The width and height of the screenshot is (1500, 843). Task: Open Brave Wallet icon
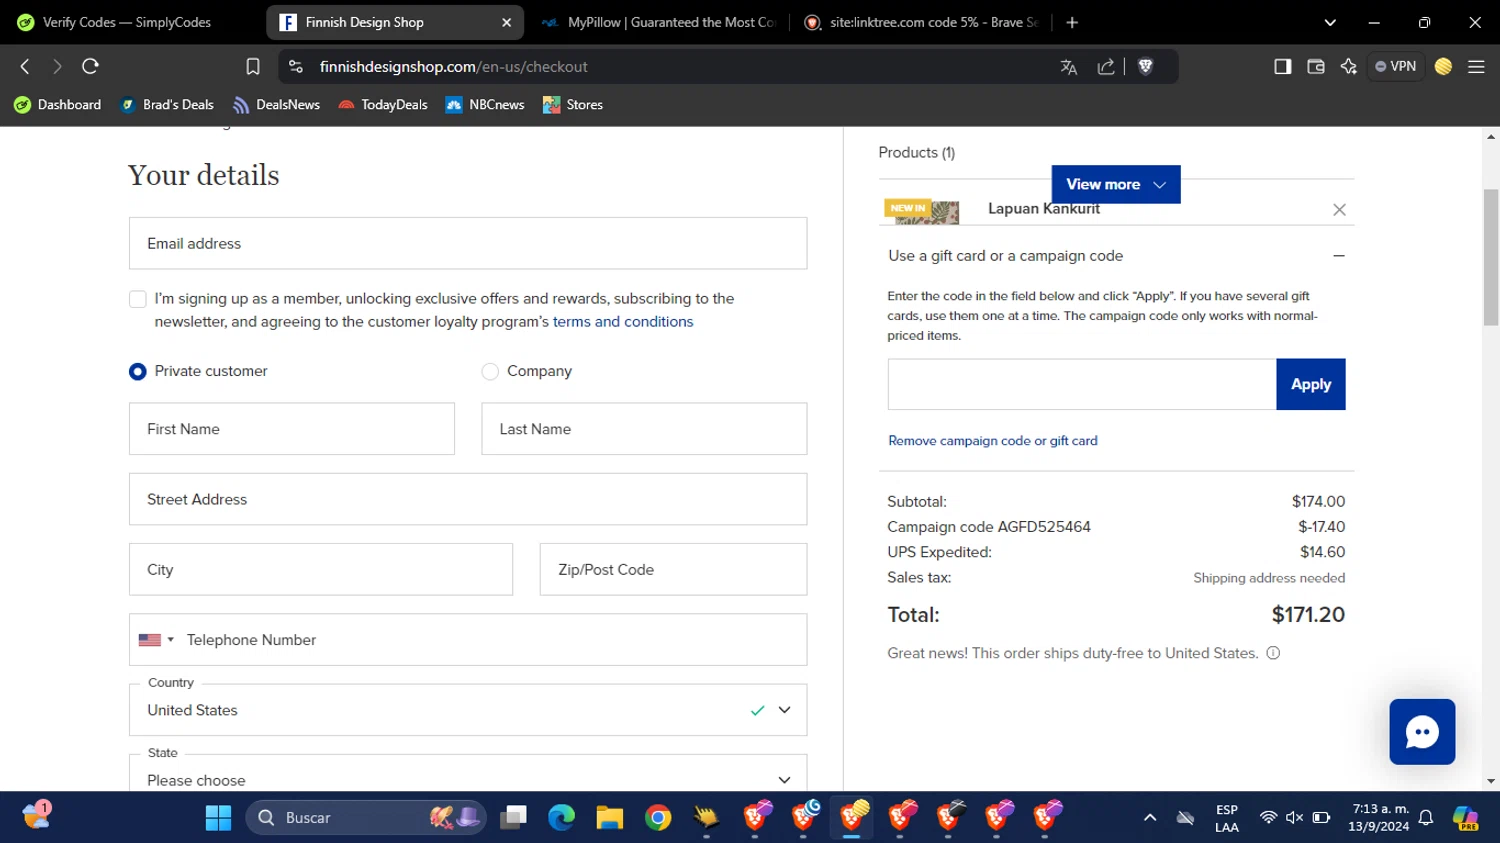(1316, 66)
